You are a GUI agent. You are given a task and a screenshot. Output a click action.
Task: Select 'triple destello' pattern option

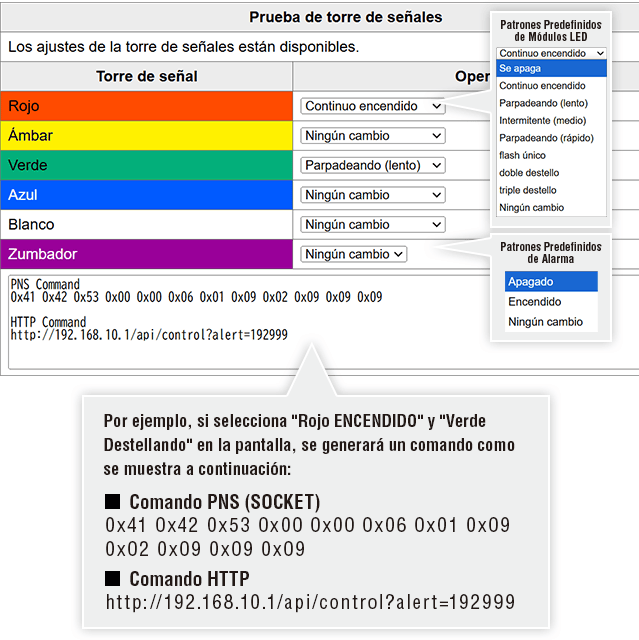point(551,190)
